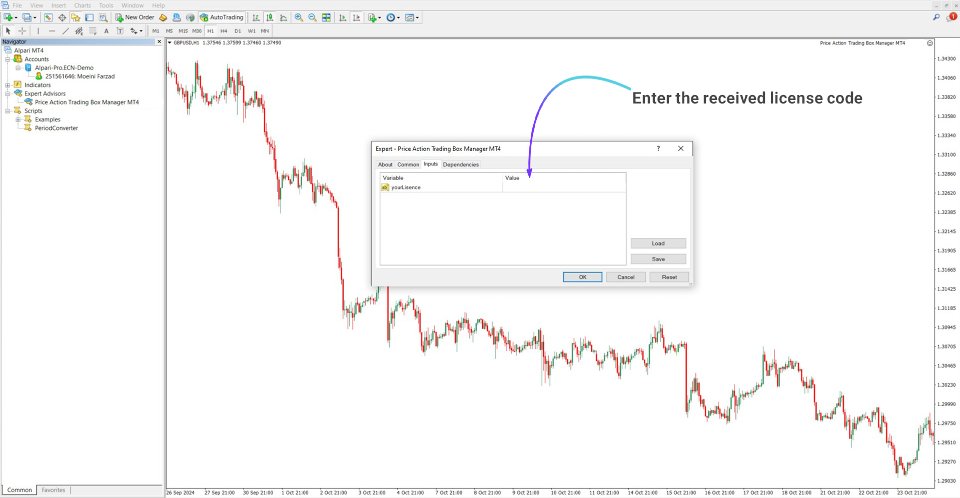Select account 251561646: Moeini Farzad

point(80,77)
